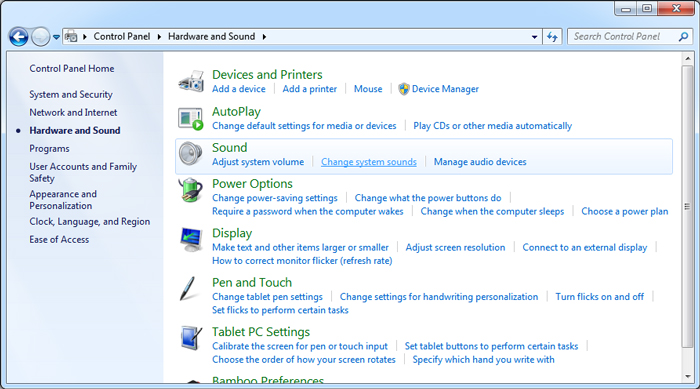Viewport: 700px width, 389px height.
Task: Click Play CDs or other media automatically
Action: (x=492, y=126)
